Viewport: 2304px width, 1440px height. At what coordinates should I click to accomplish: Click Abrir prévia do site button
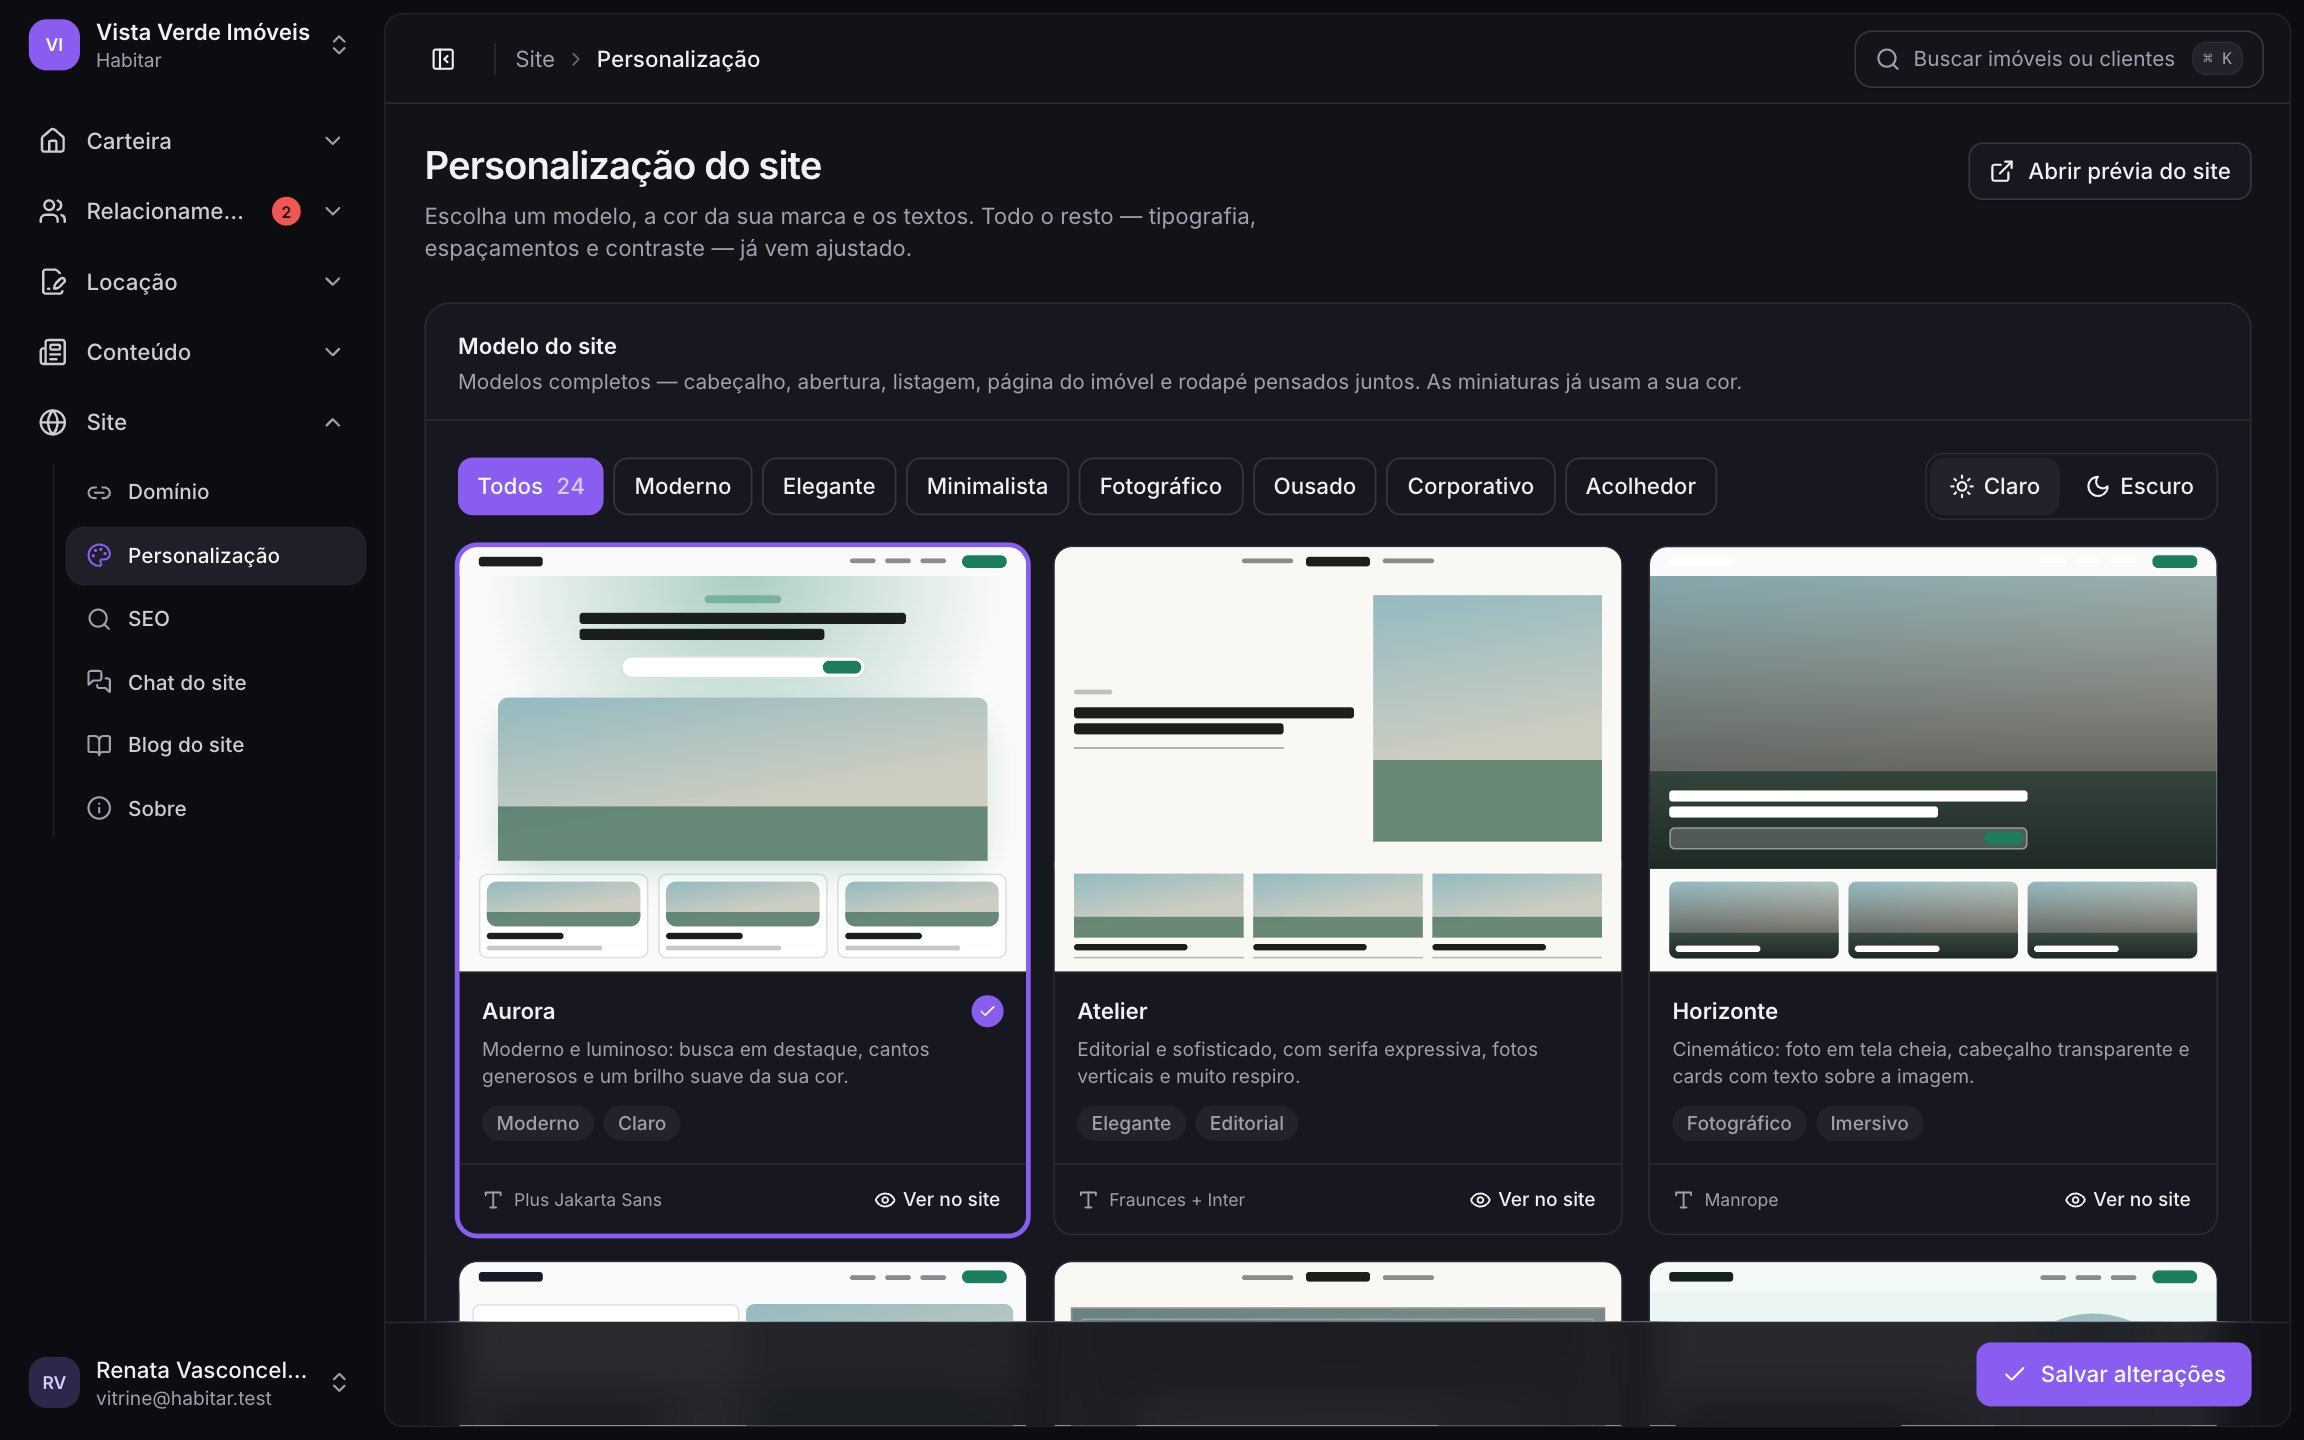click(x=2109, y=171)
